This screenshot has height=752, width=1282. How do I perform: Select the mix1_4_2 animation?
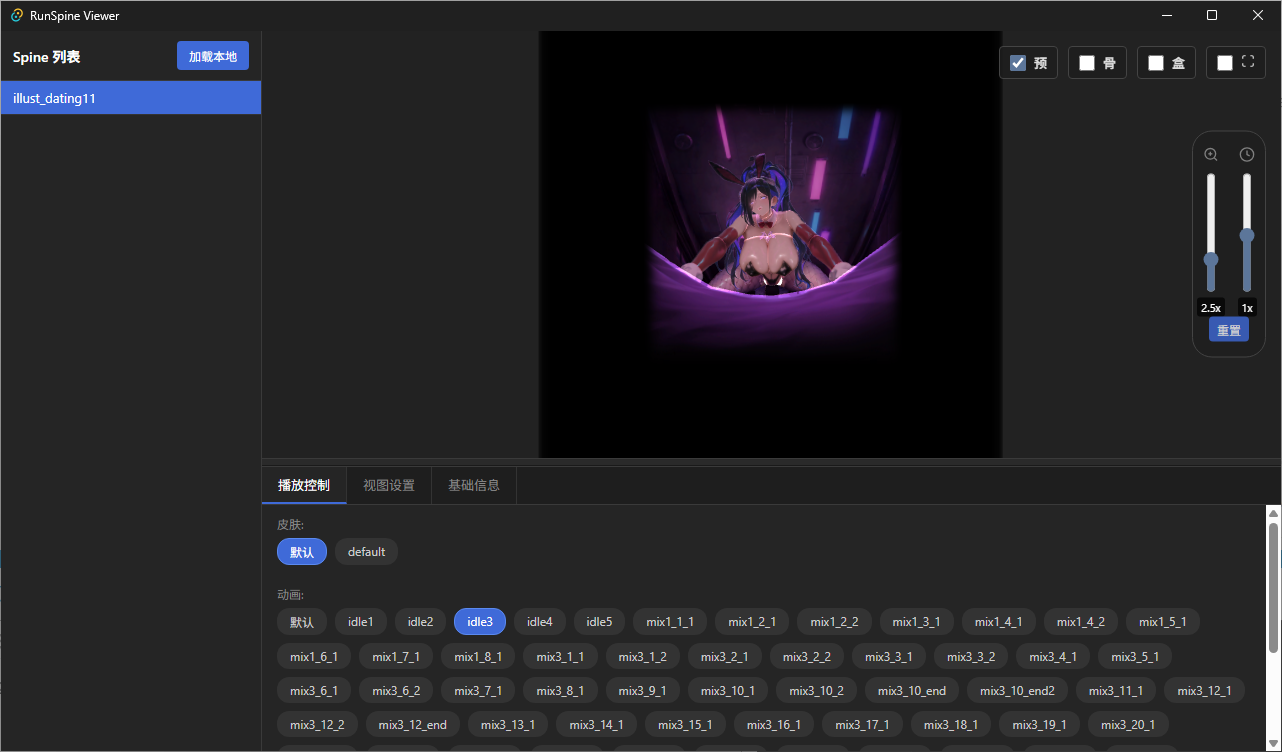pyautogui.click(x=1081, y=622)
